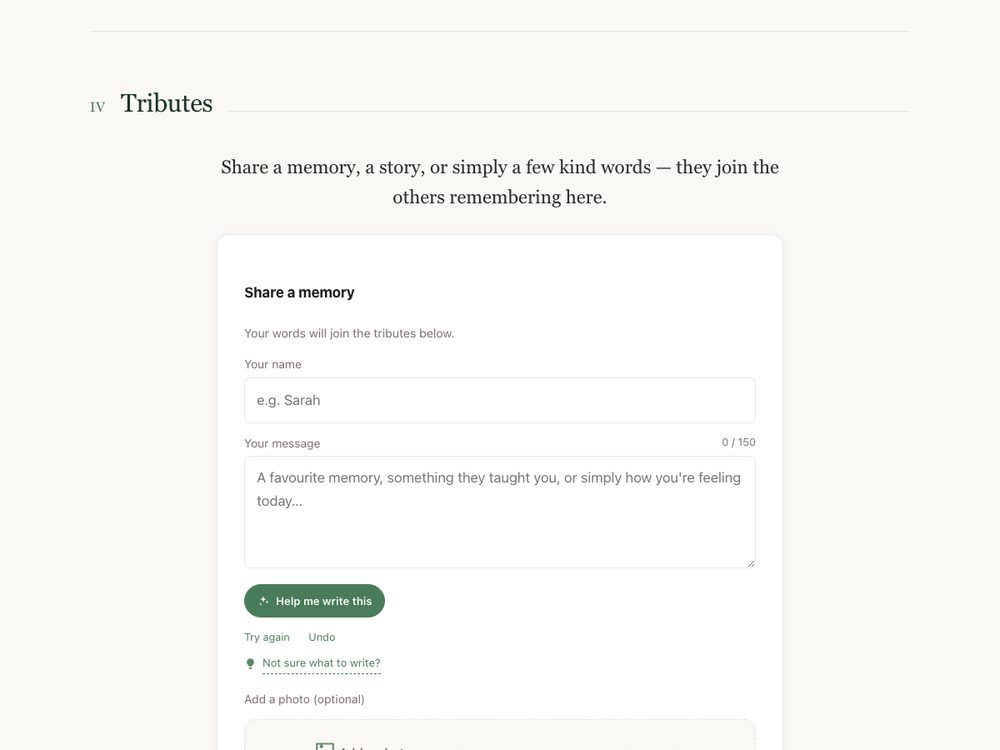Click the IV section numeral
Screen dimensions: 1000x750
98,107
